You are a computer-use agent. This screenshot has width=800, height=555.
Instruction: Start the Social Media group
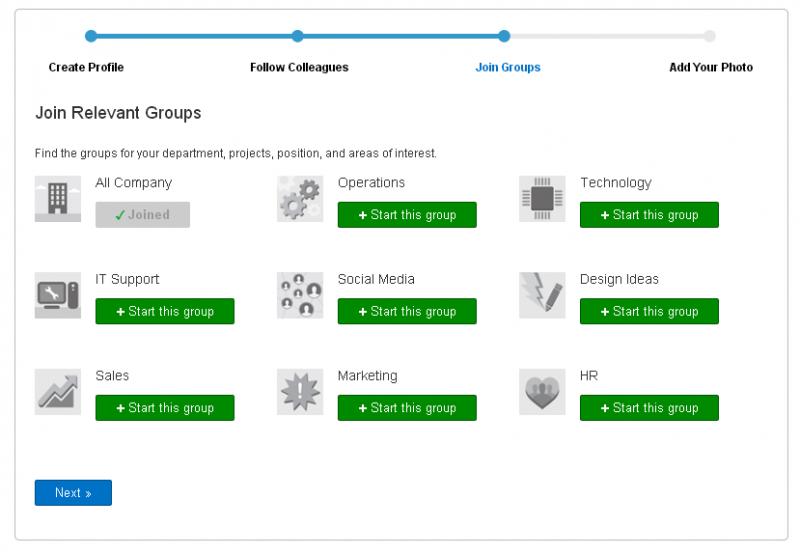pyautogui.click(x=407, y=311)
